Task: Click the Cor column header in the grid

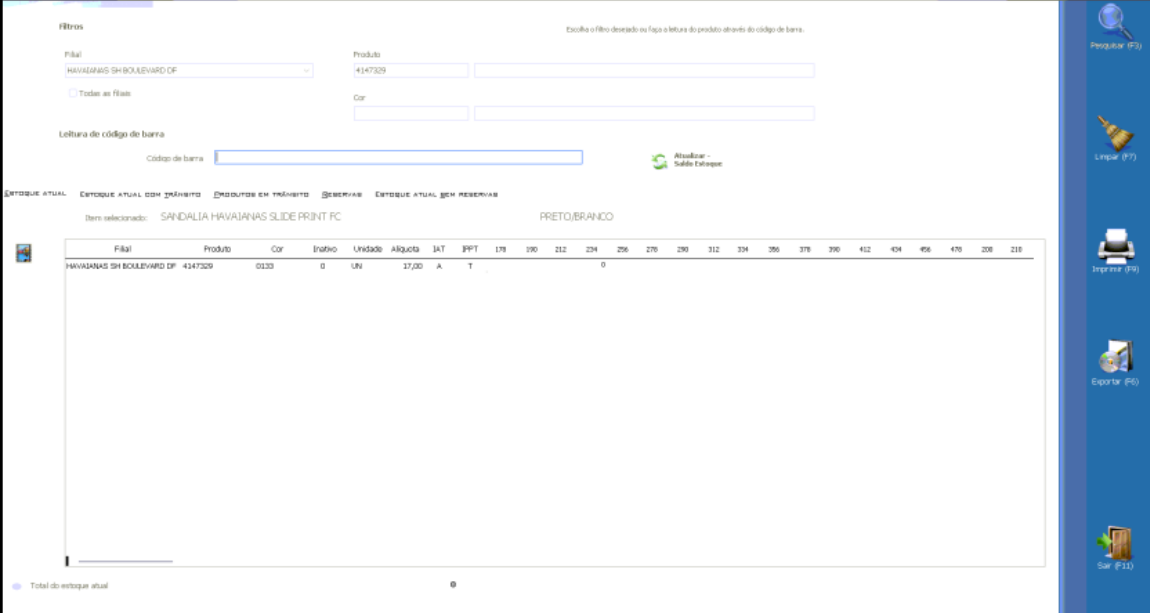Action: tap(277, 249)
